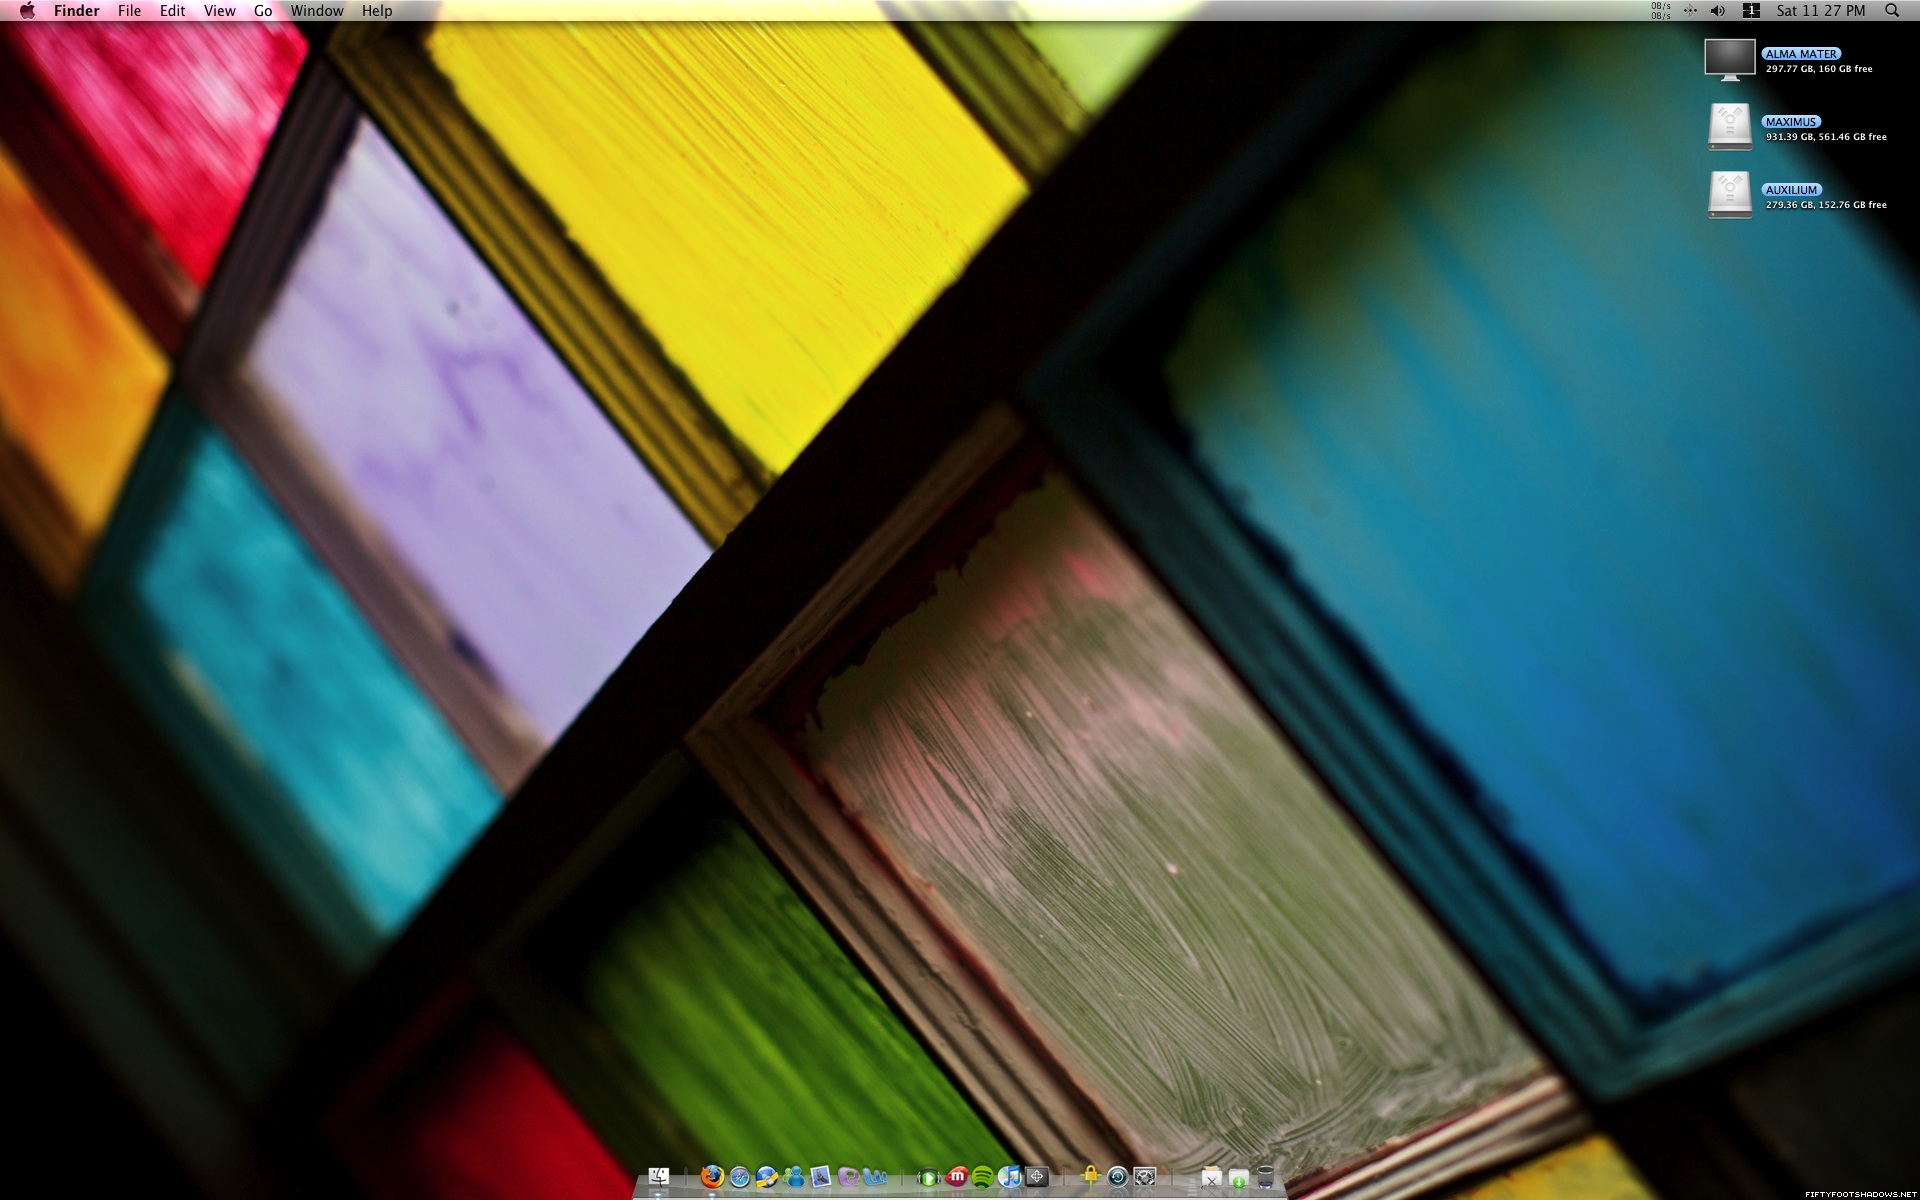Viewport: 1920px width, 1200px height.
Task: Select the ALMA MATER drive icon
Action: click(x=1730, y=60)
